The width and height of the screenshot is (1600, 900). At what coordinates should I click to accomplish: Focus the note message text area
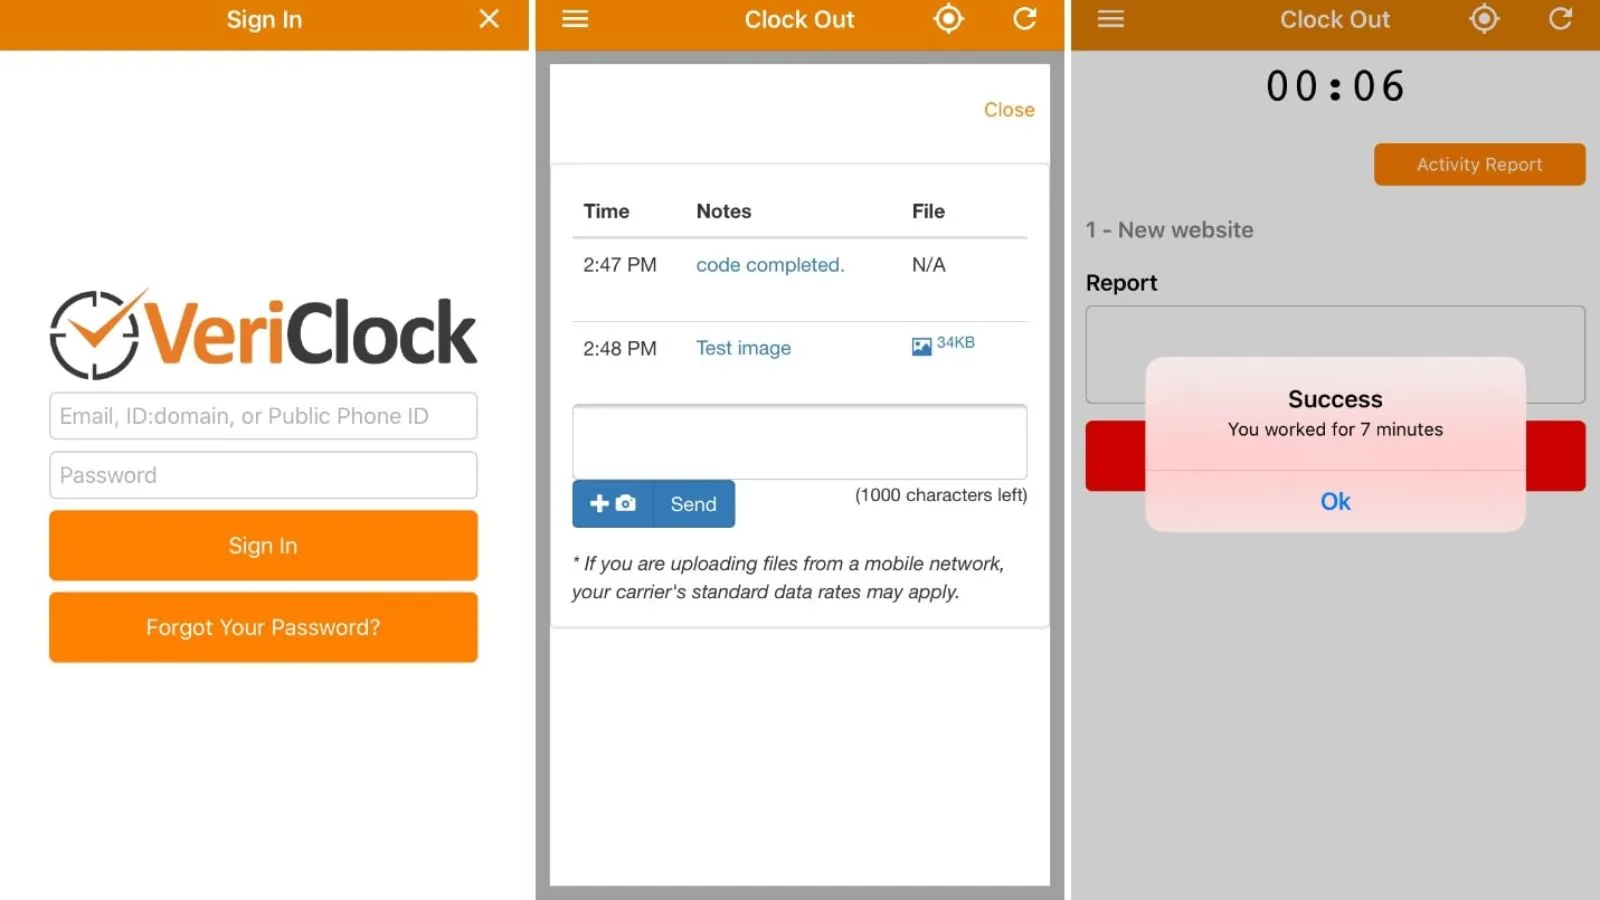(x=799, y=442)
